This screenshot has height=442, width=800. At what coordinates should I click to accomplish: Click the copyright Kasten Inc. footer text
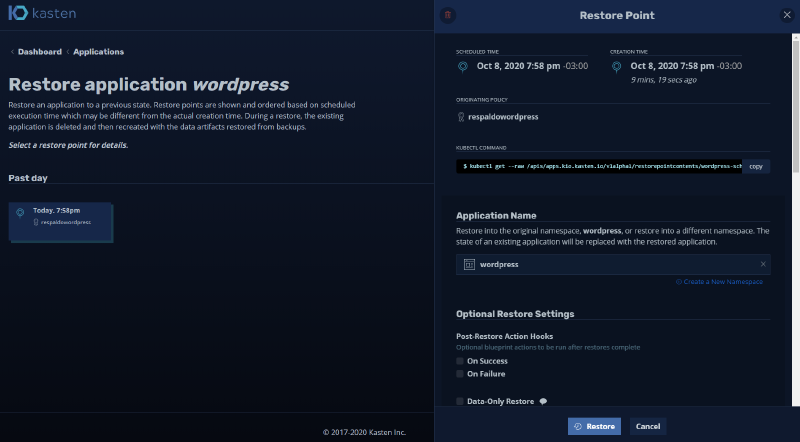coord(364,432)
